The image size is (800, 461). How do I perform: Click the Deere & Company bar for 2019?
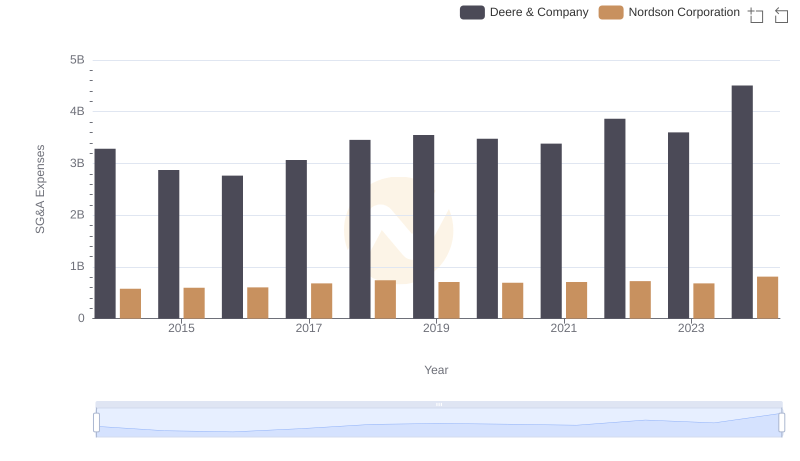coord(423,227)
